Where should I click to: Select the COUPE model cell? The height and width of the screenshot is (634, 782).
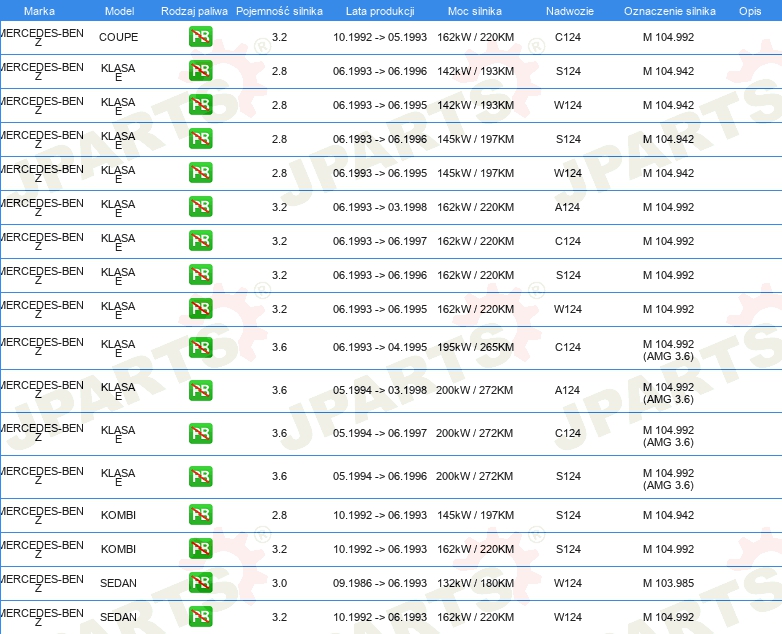coord(118,37)
